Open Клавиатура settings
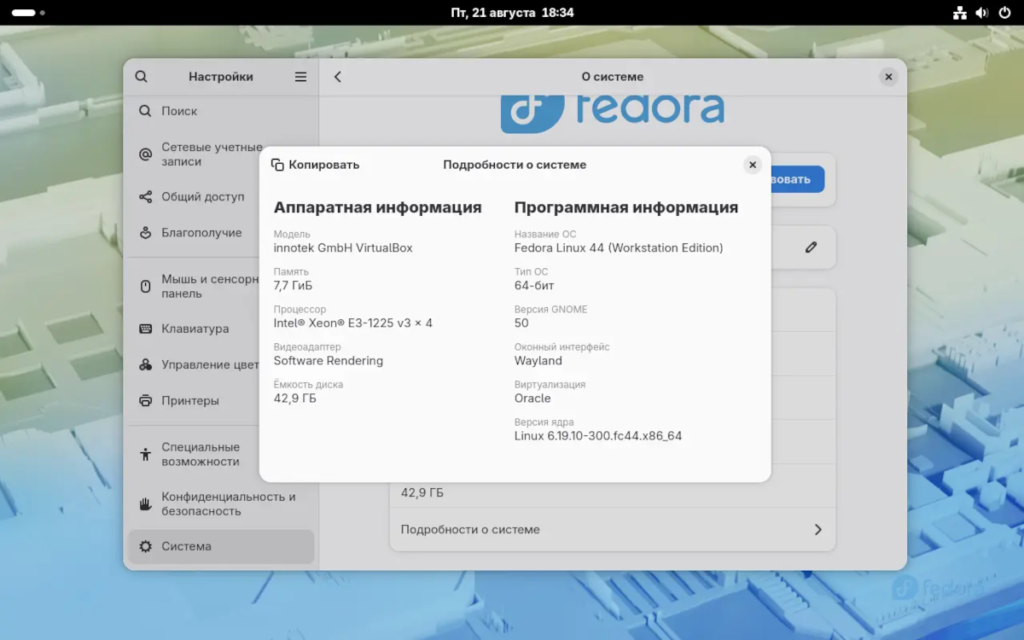The image size is (1024, 640). point(221,328)
